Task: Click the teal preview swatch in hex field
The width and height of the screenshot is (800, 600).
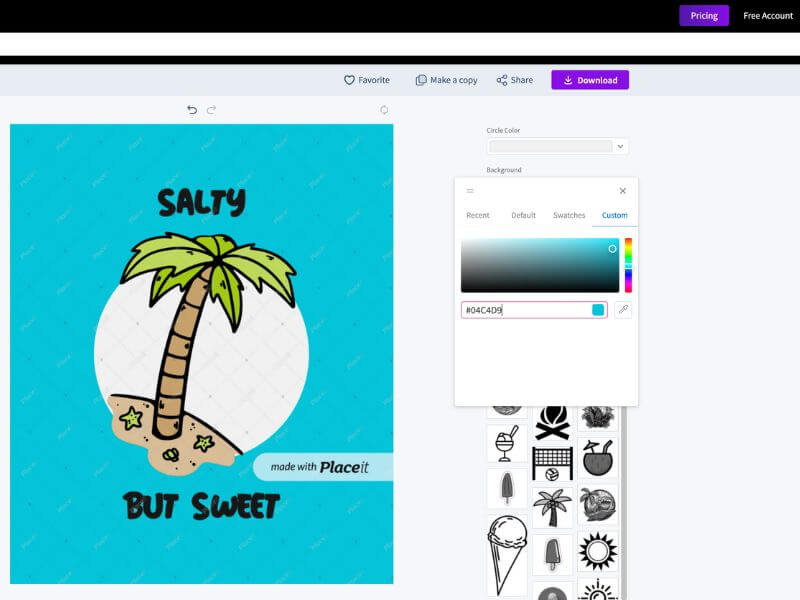Action: coord(598,310)
